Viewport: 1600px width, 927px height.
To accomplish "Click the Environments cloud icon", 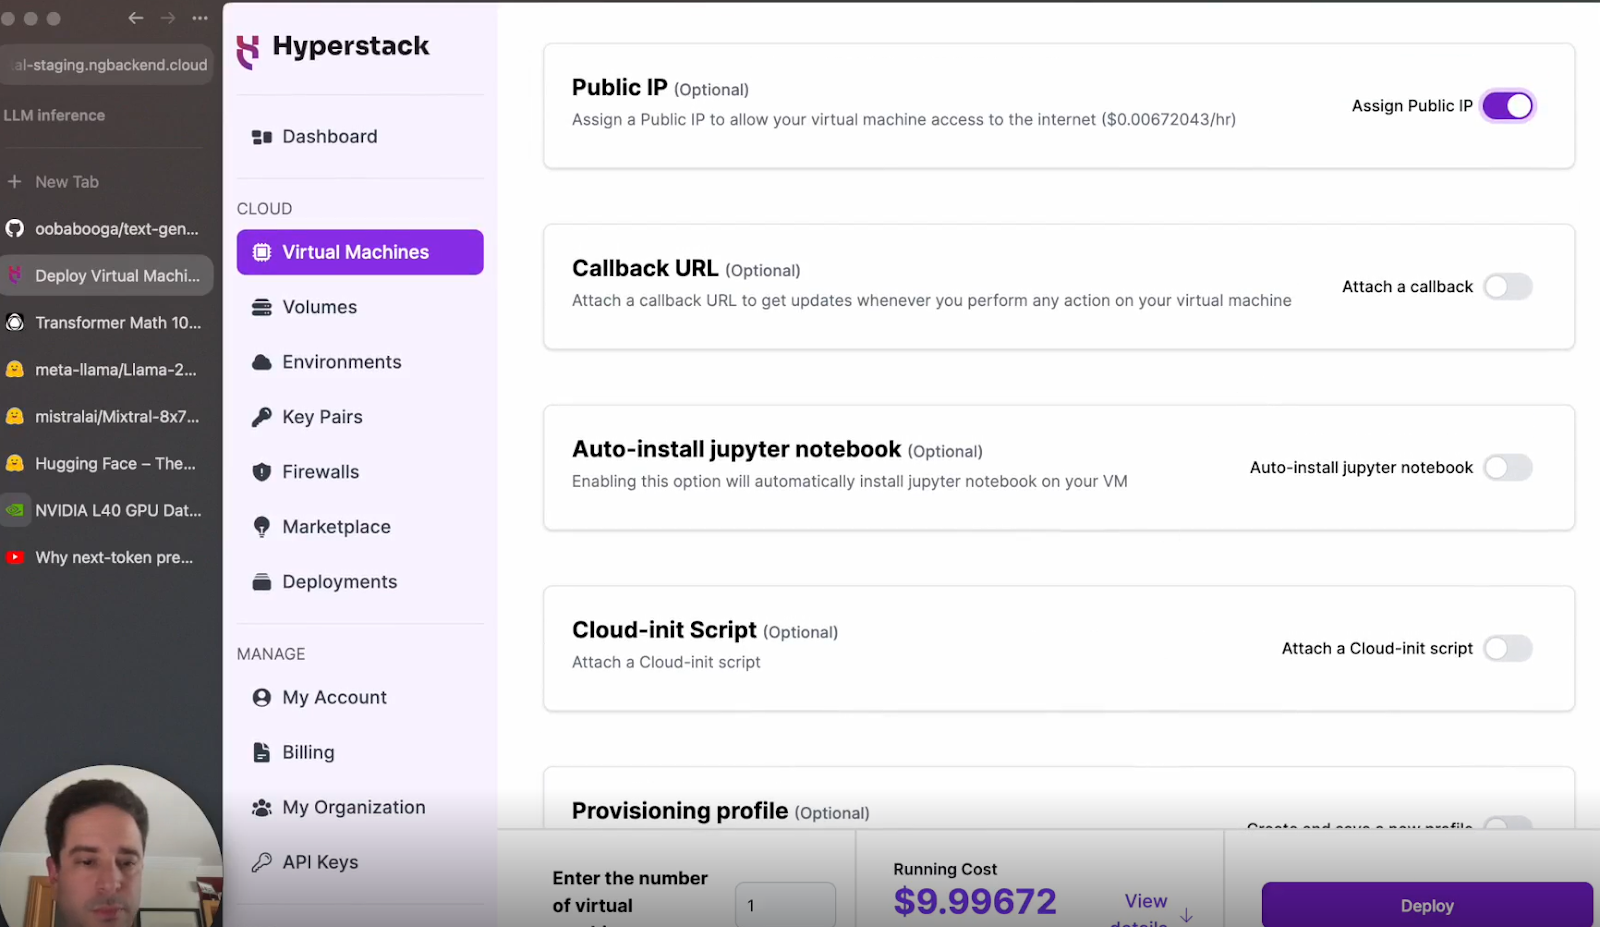I will click(262, 362).
